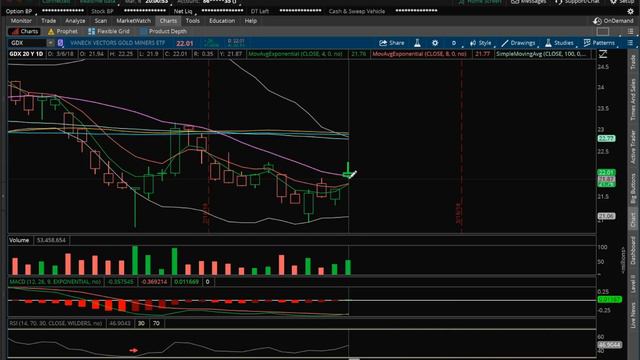The image size is (640, 360).
Task: Click the Net Liq label
Action: [183, 11]
